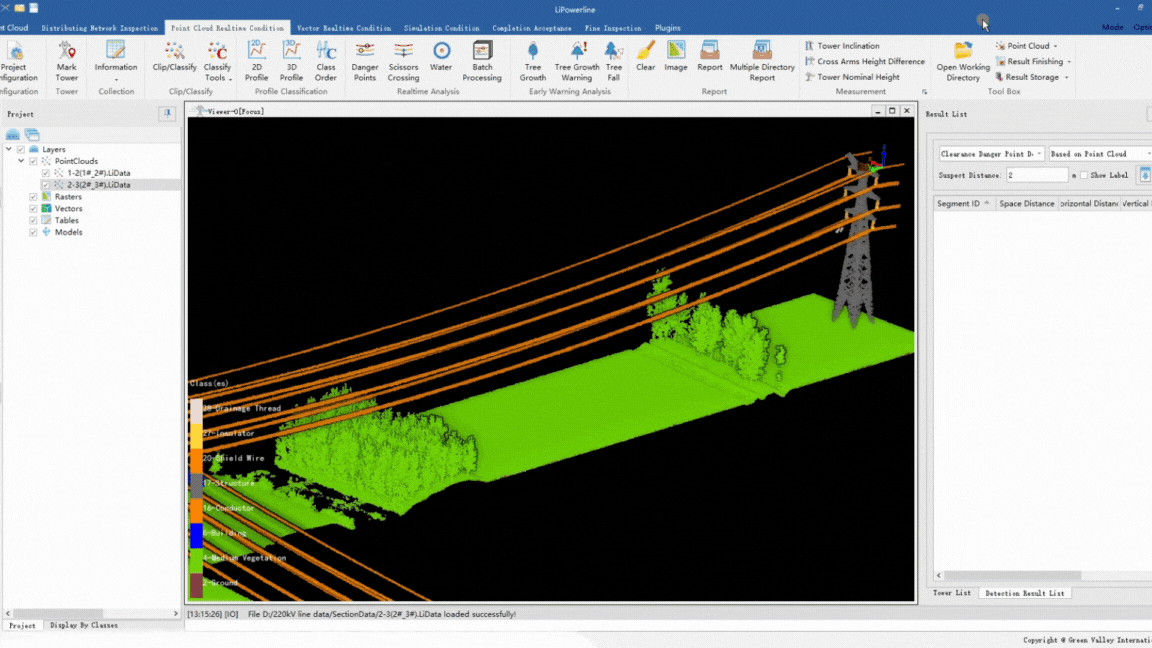Expand the Based on Point Cloud dropdown

click(x=1099, y=154)
